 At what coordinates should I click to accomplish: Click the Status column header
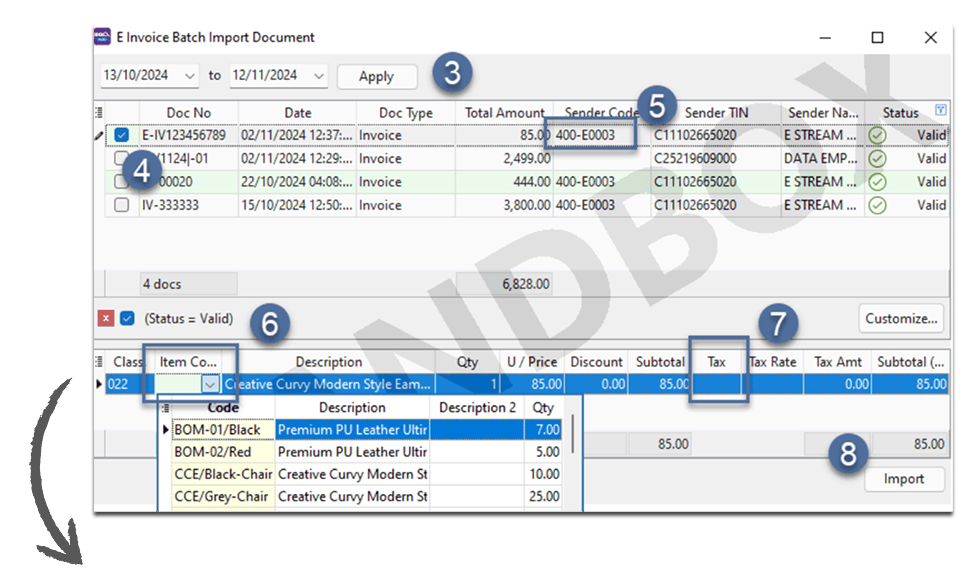click(900, 113)
